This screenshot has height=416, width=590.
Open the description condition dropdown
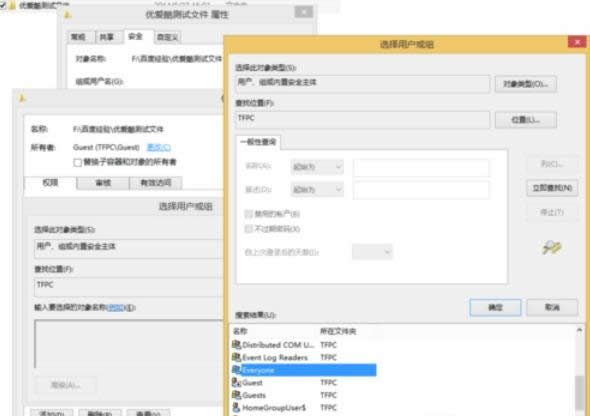click(317, 189)
